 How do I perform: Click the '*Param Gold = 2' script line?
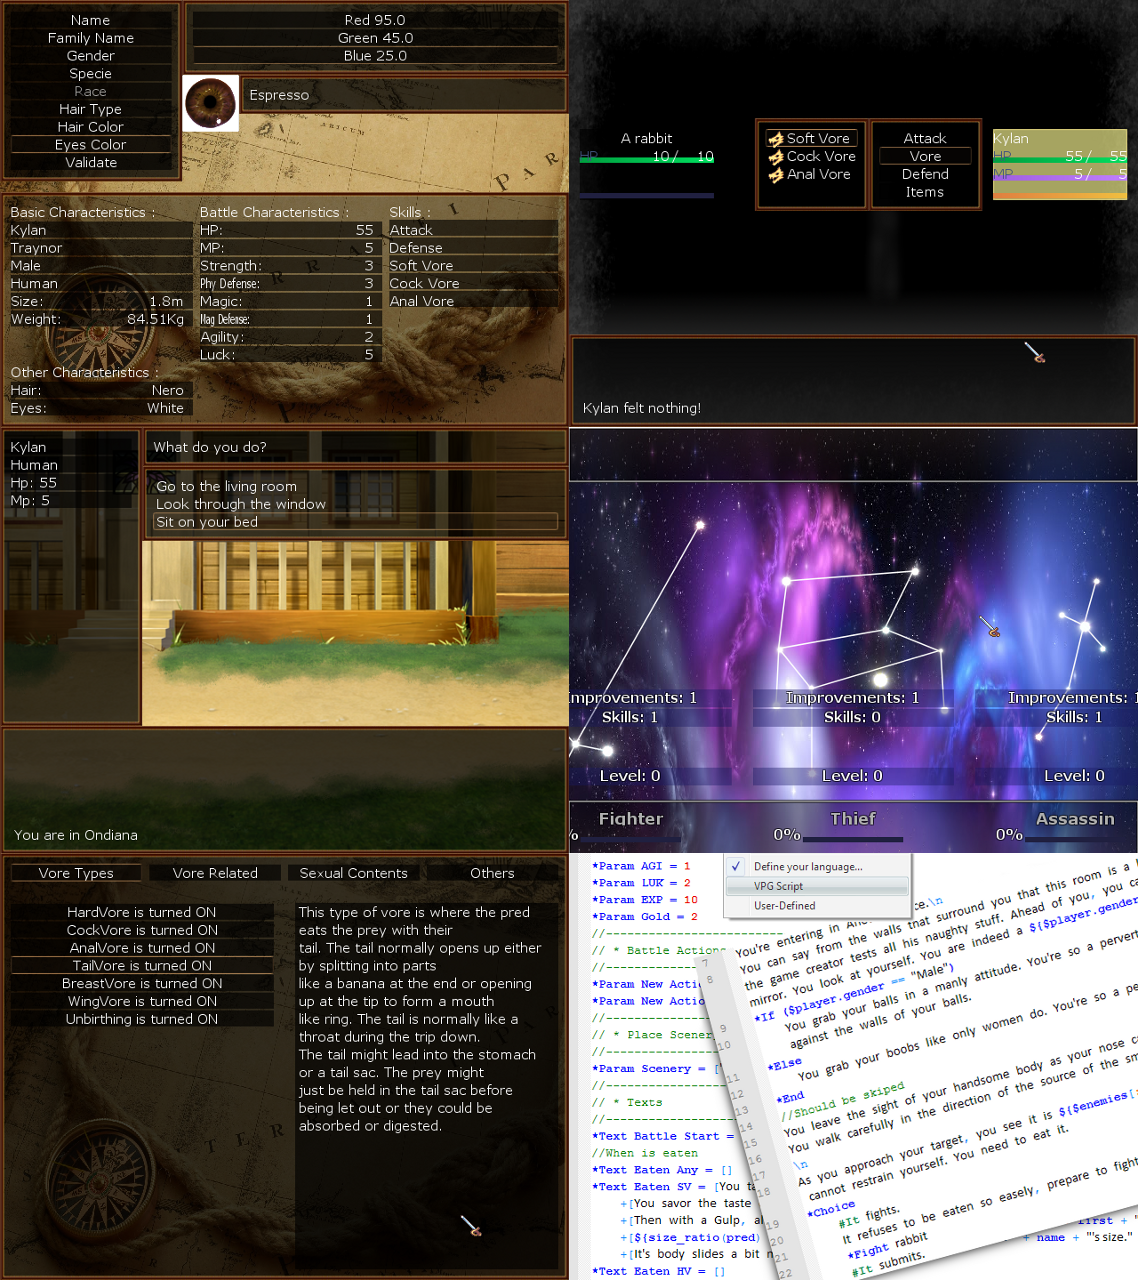(x=645, y=917)
